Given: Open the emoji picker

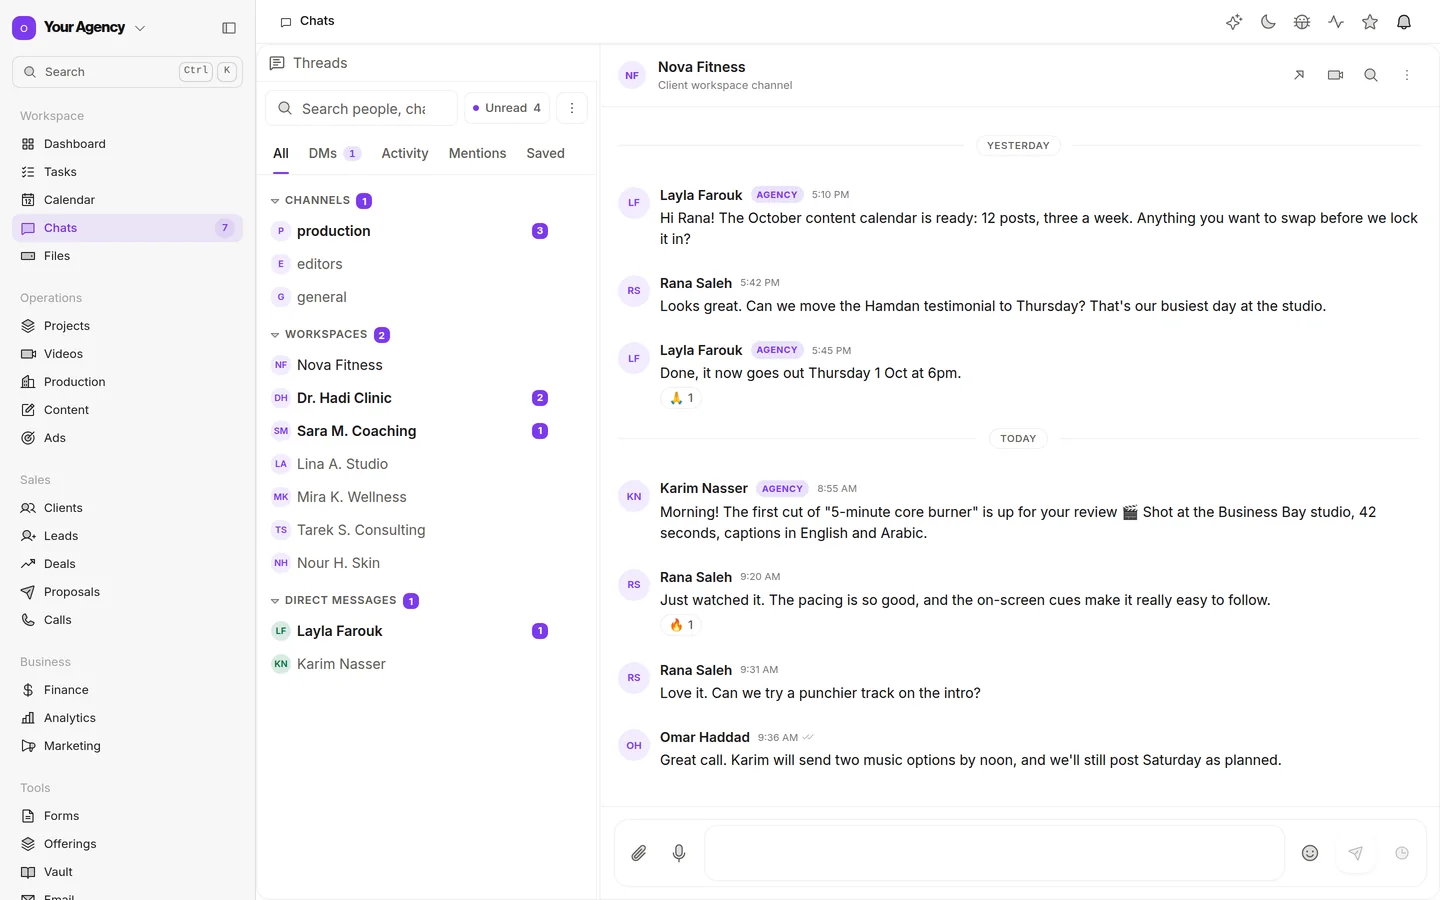Looking at the screenshot, I should click(1310, 853).
